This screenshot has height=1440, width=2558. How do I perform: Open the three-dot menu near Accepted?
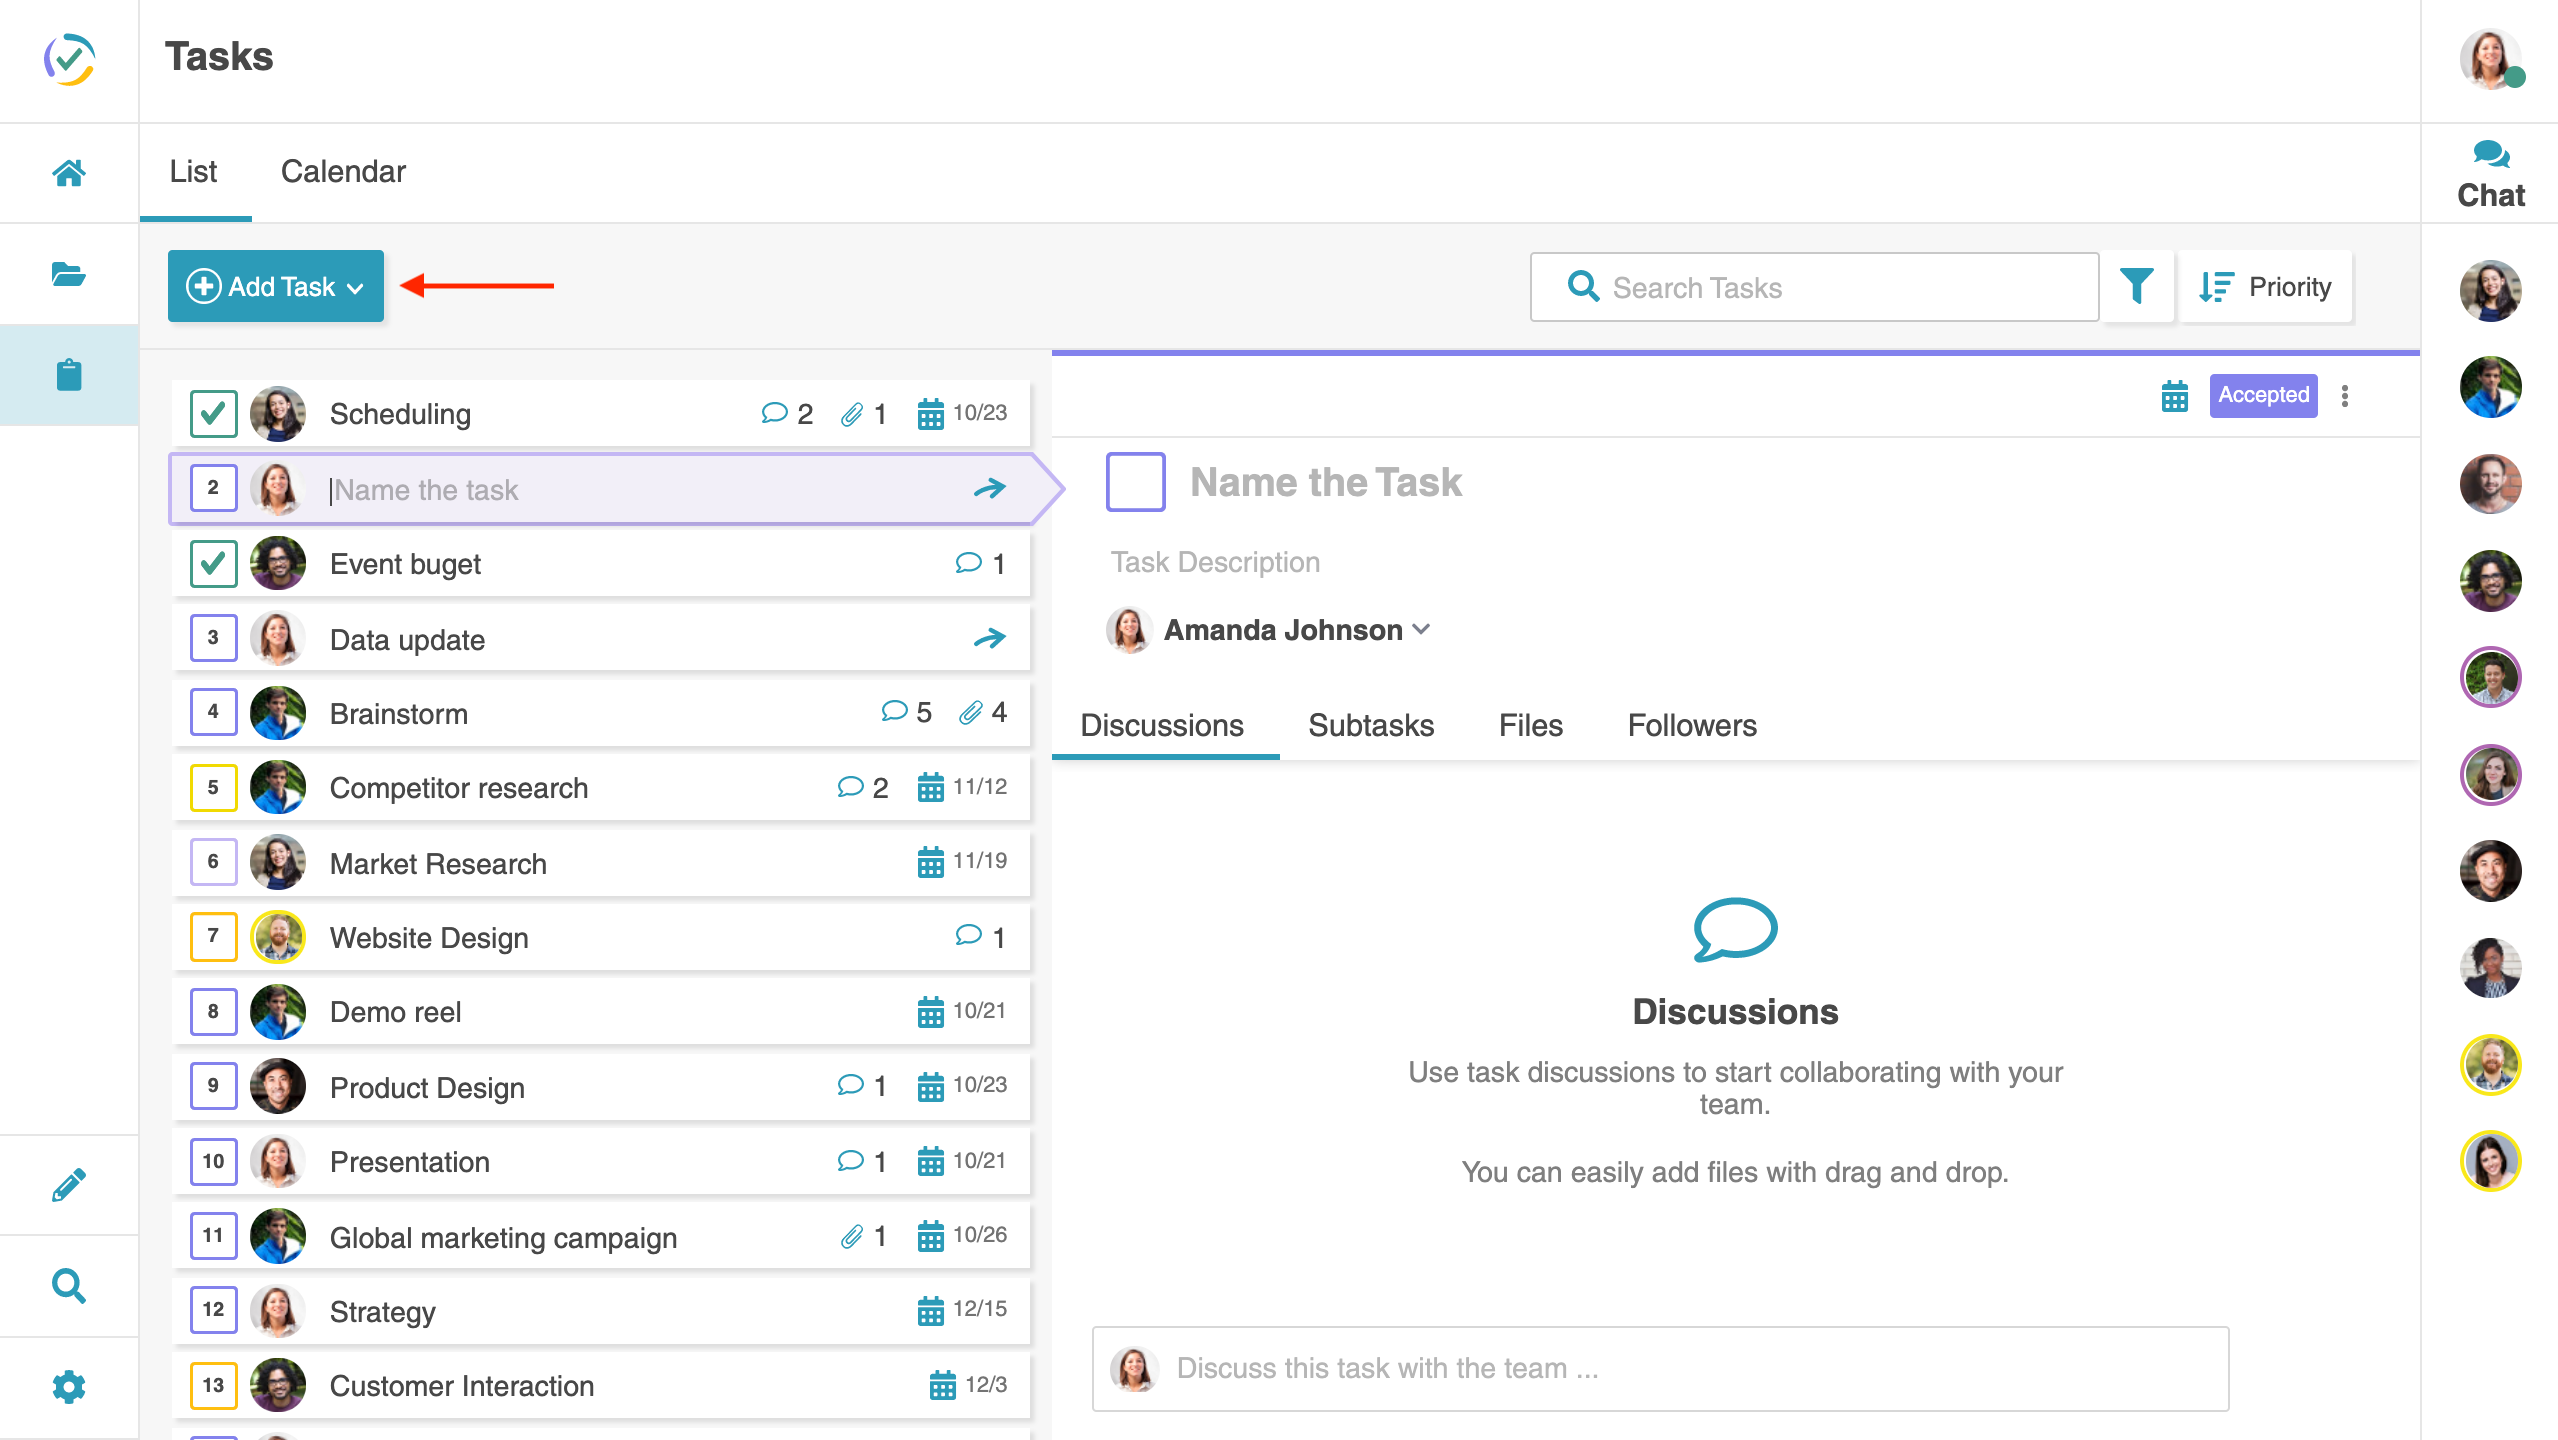click(2345, 396)
